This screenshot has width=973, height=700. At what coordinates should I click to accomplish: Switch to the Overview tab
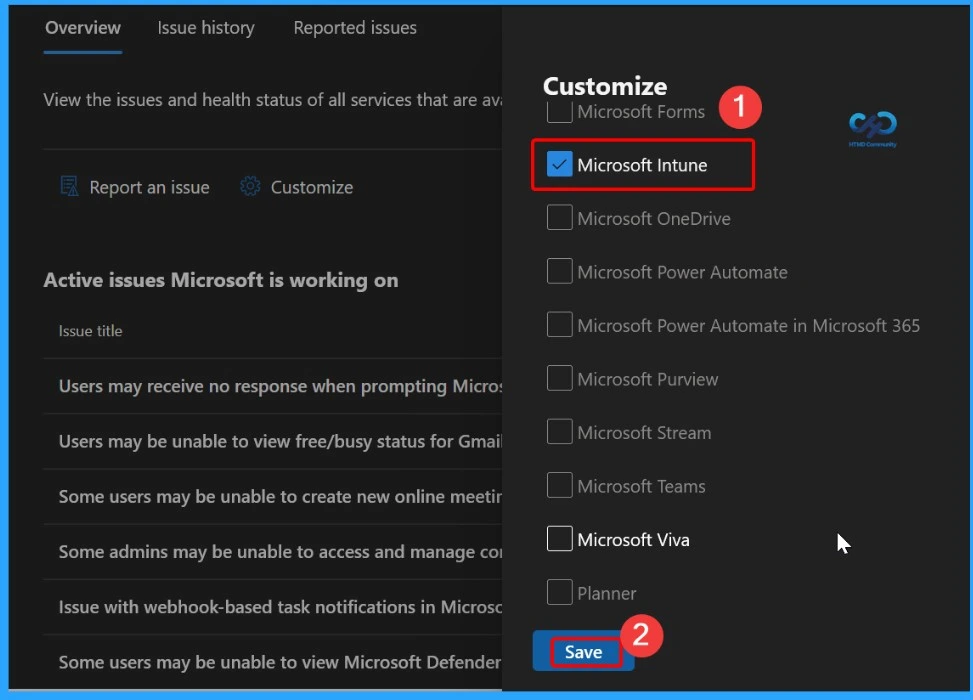(x=83, y=28)
